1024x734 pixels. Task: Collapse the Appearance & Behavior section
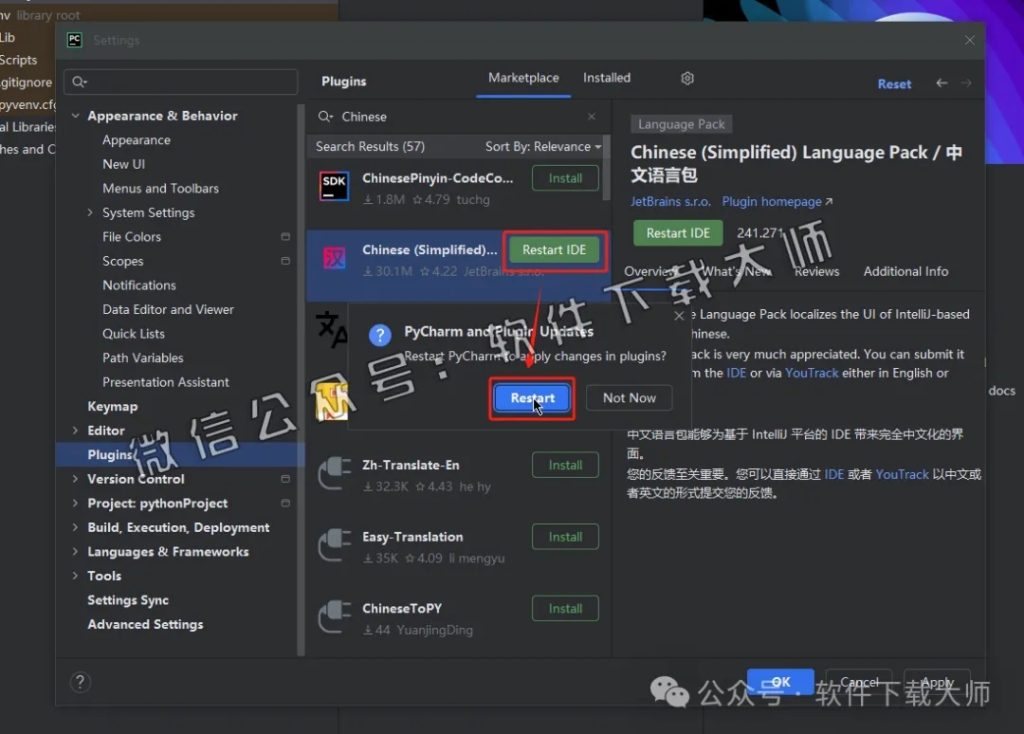tap(75, 116)
